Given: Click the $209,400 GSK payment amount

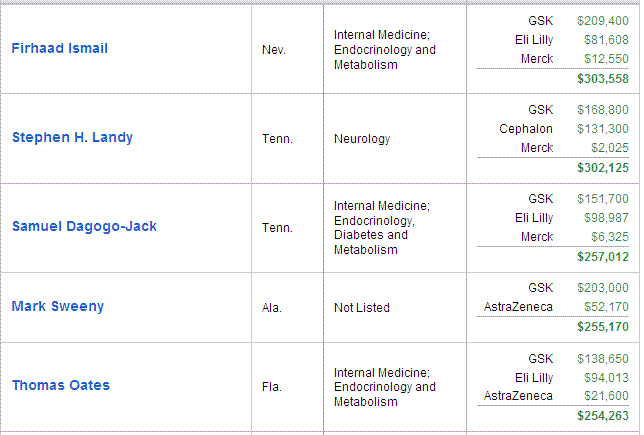Looking at the screenshot, I should [603, 20].
